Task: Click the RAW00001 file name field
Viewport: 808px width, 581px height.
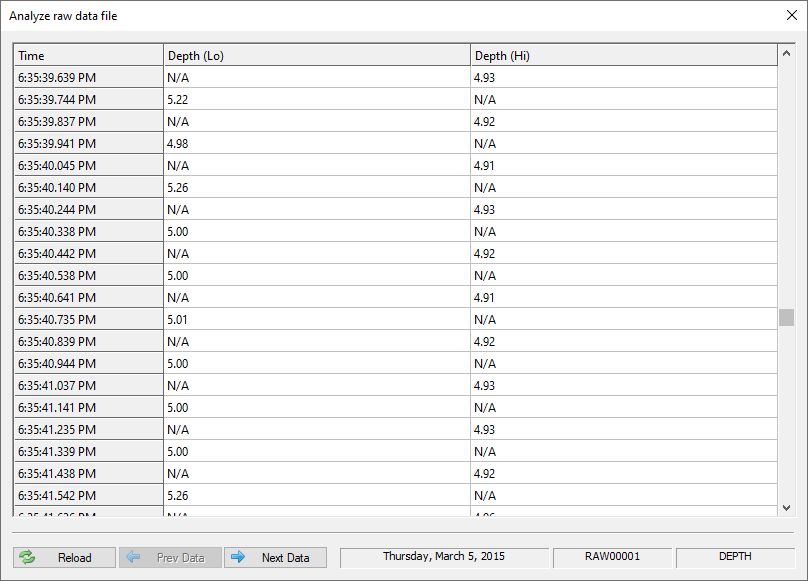Action: point(612,557)
